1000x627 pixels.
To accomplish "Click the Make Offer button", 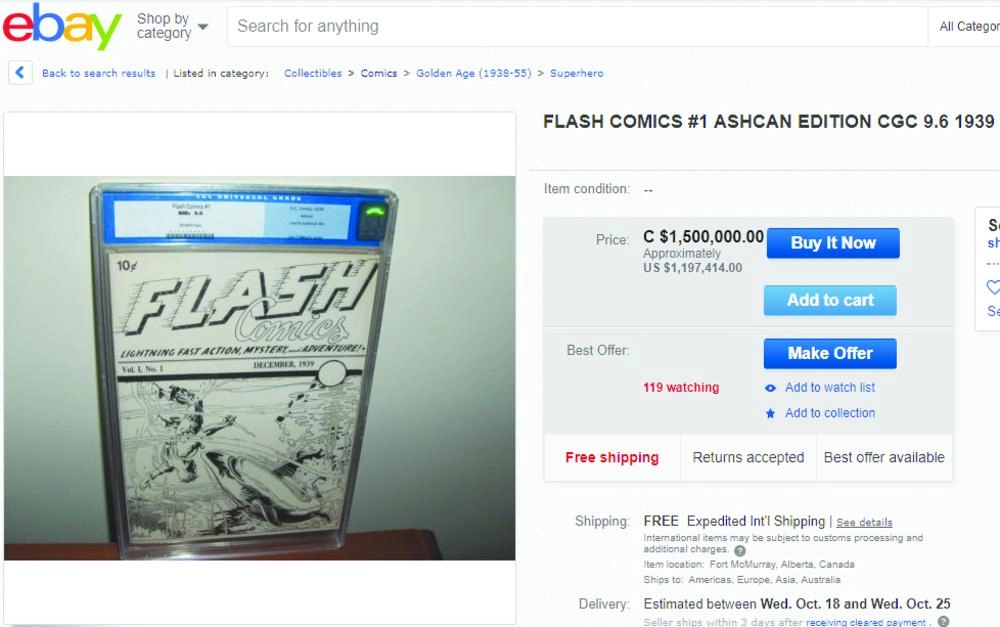I will (x=830, y=353).
